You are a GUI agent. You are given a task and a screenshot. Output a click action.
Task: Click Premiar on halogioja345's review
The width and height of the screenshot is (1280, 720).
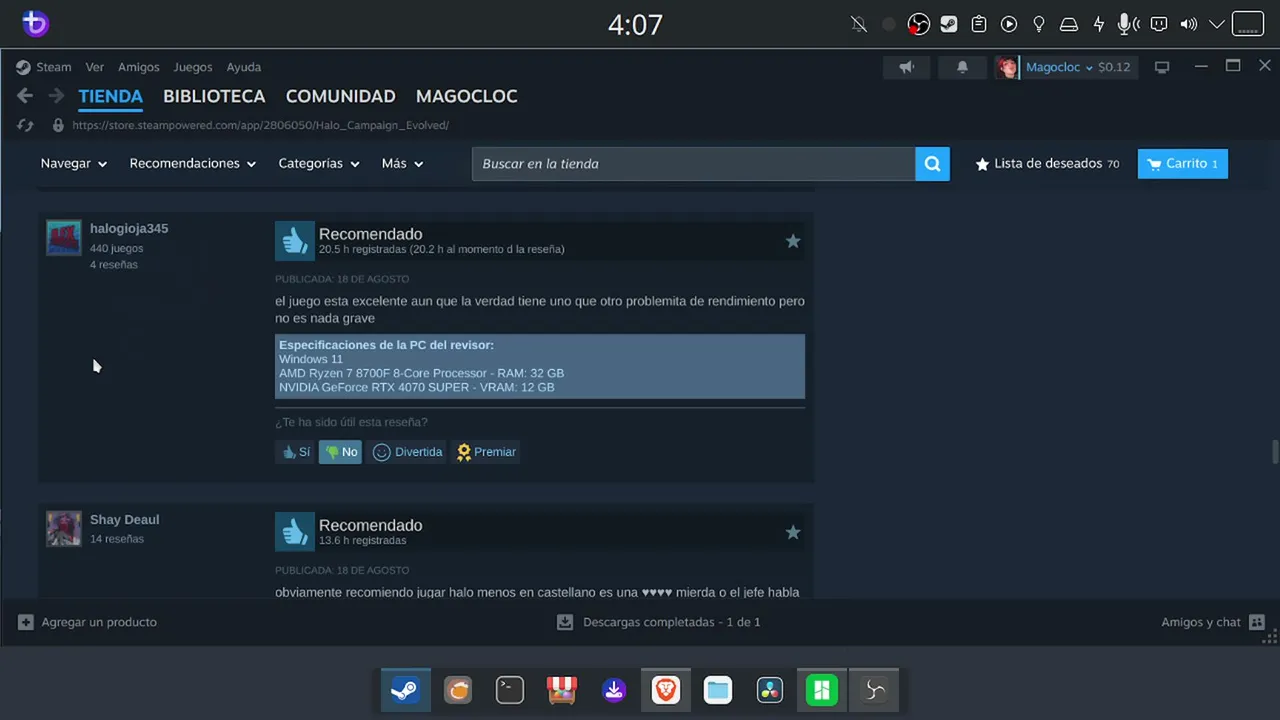[x=486, y=452]
